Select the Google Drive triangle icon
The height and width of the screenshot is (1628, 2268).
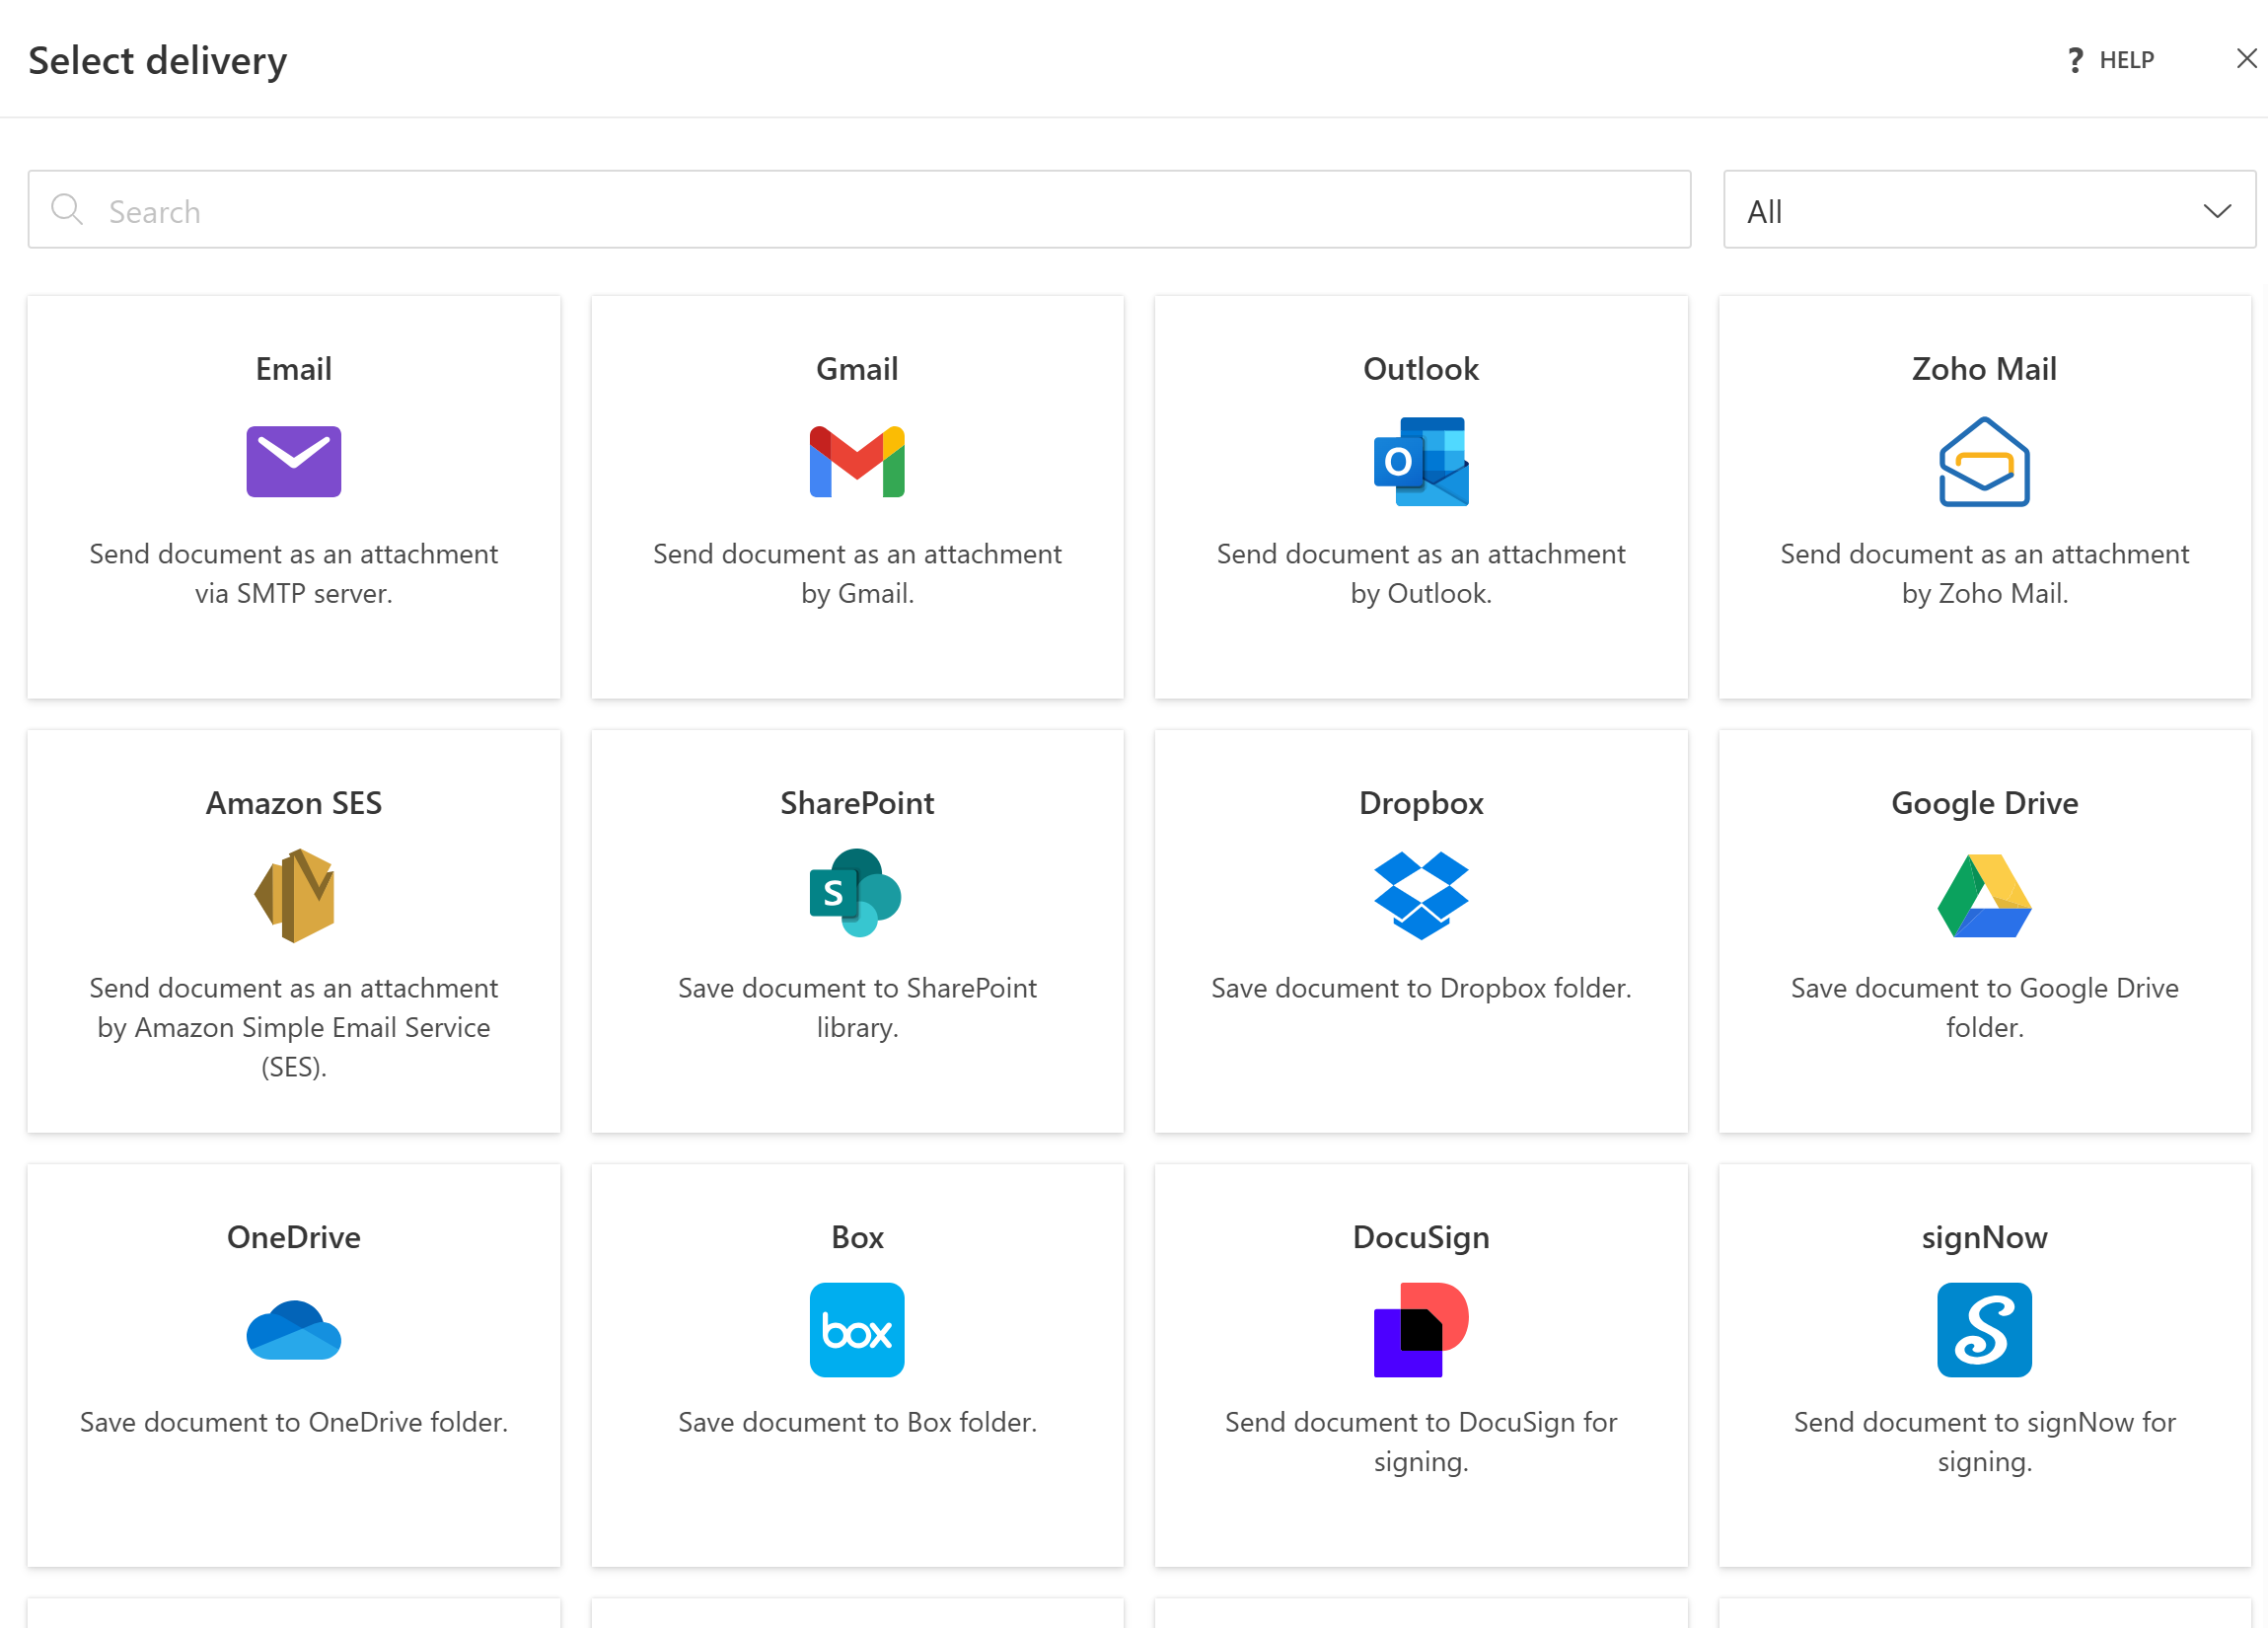click(1983, 895)
